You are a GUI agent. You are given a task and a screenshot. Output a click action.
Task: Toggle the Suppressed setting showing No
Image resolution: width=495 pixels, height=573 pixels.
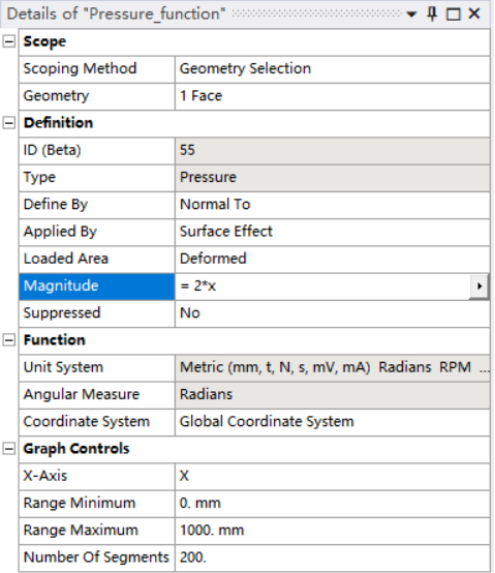332,313
